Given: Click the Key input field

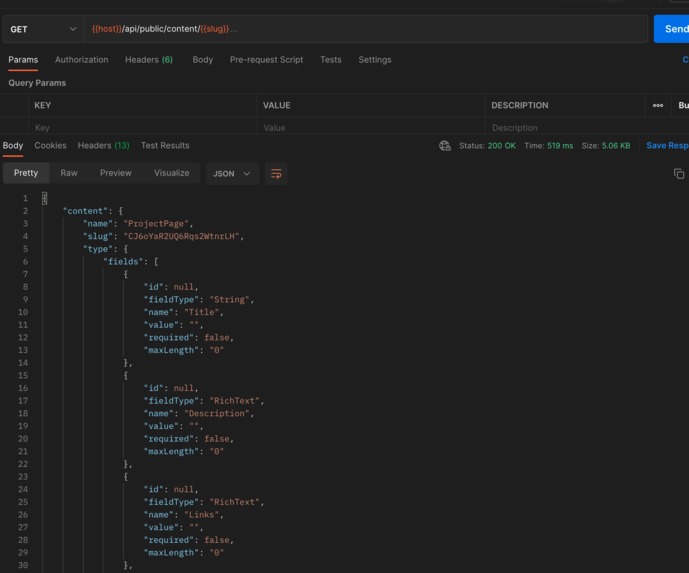Looking at the screenshot, I should tap(142, 128).
